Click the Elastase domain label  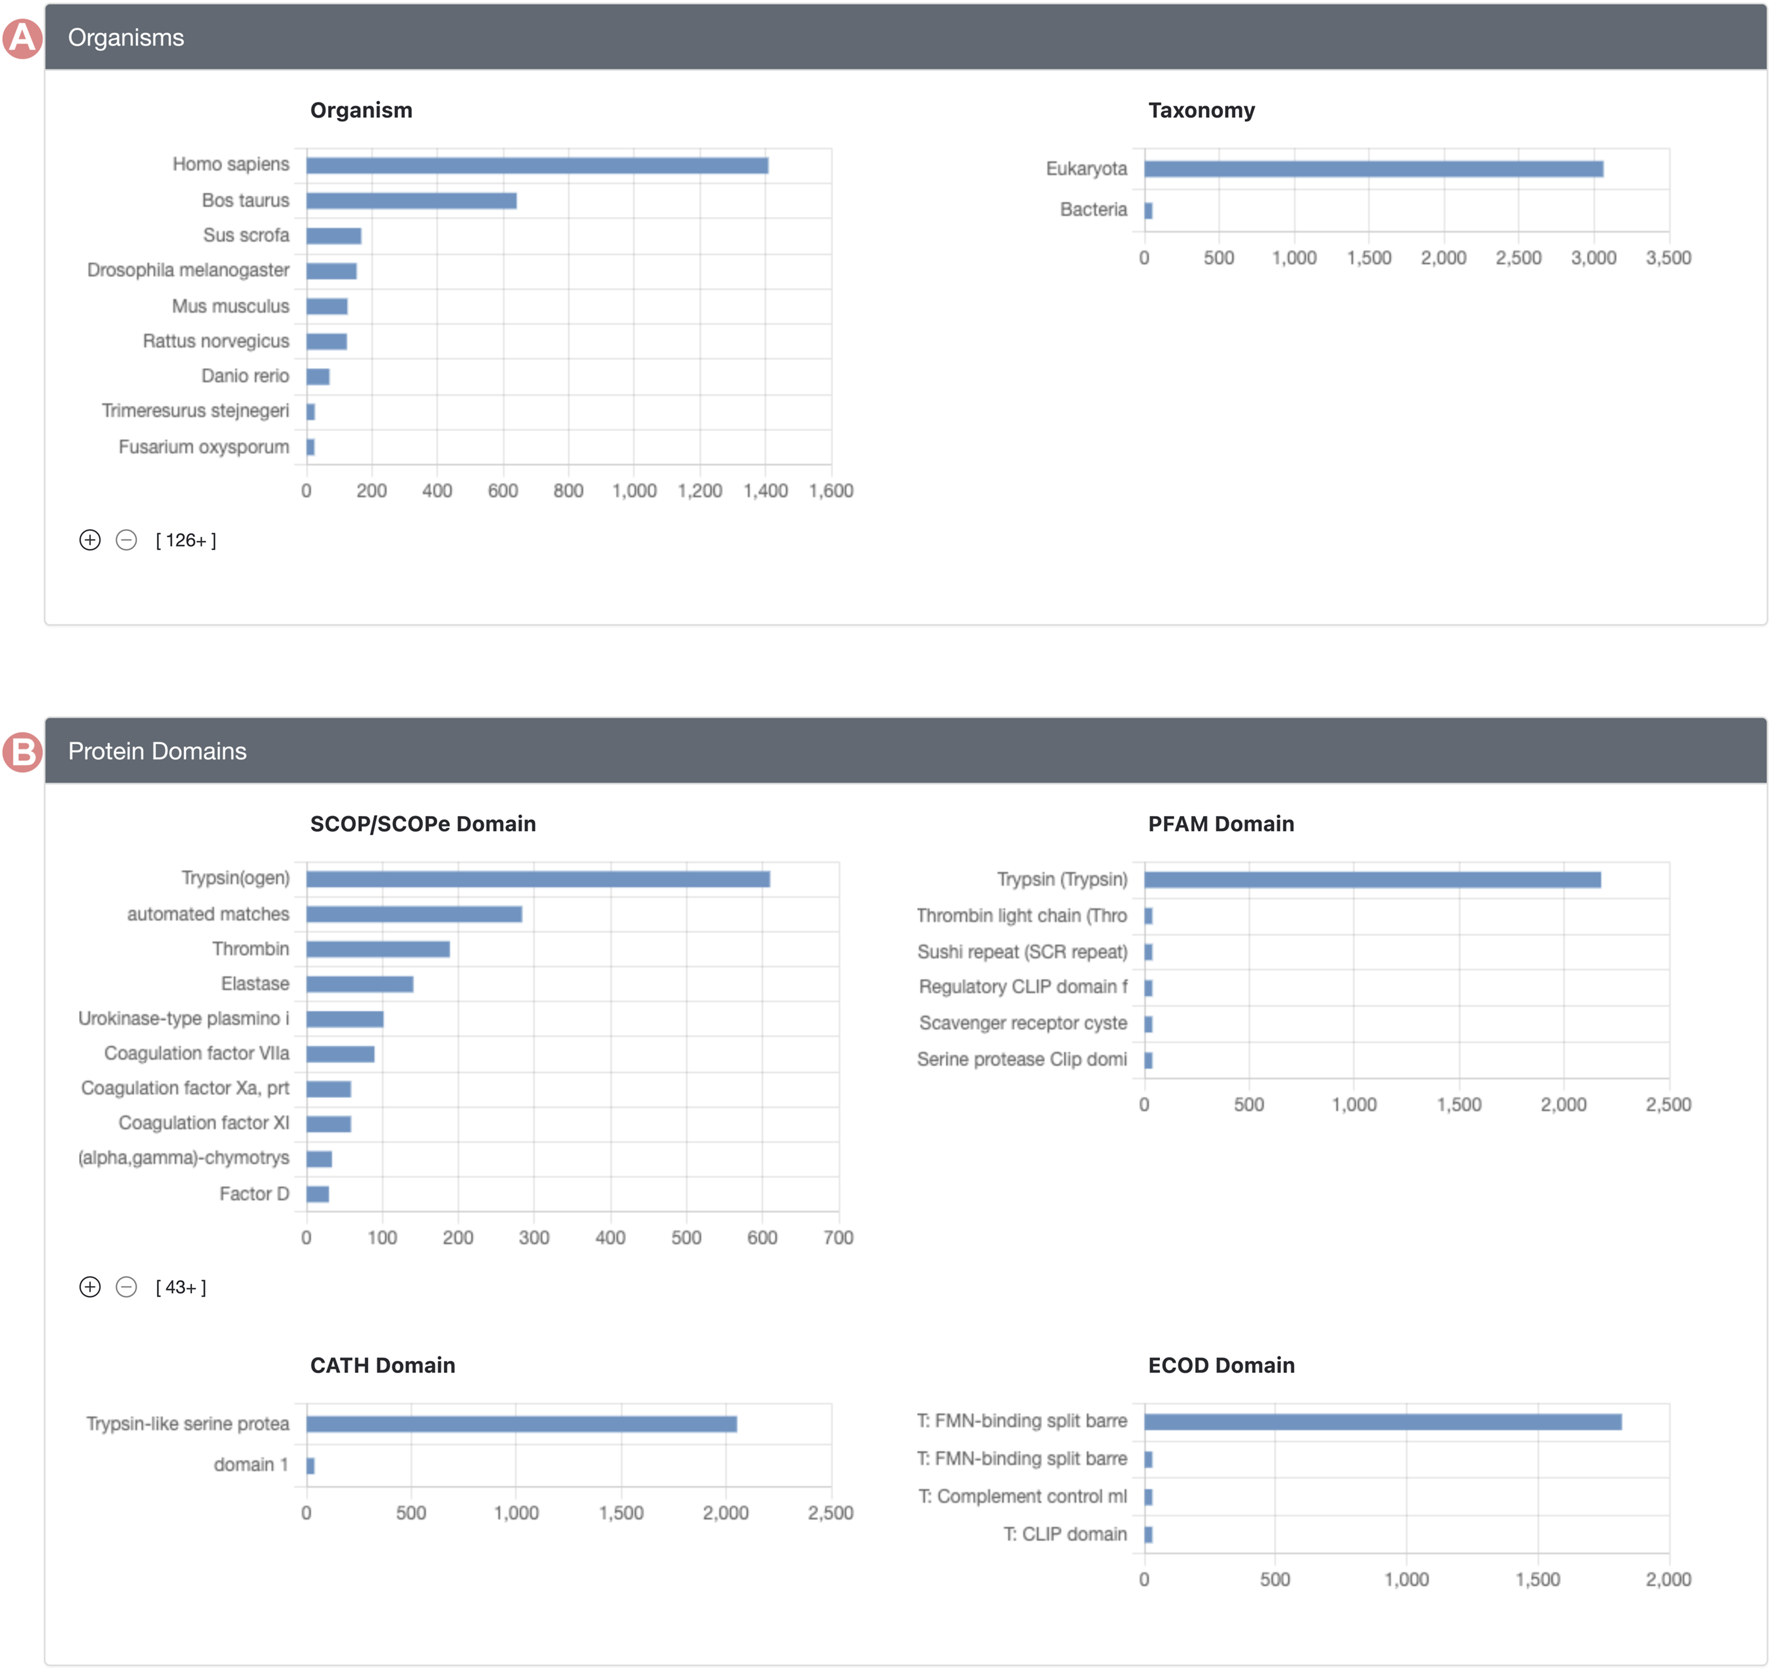tap(255, 984)
